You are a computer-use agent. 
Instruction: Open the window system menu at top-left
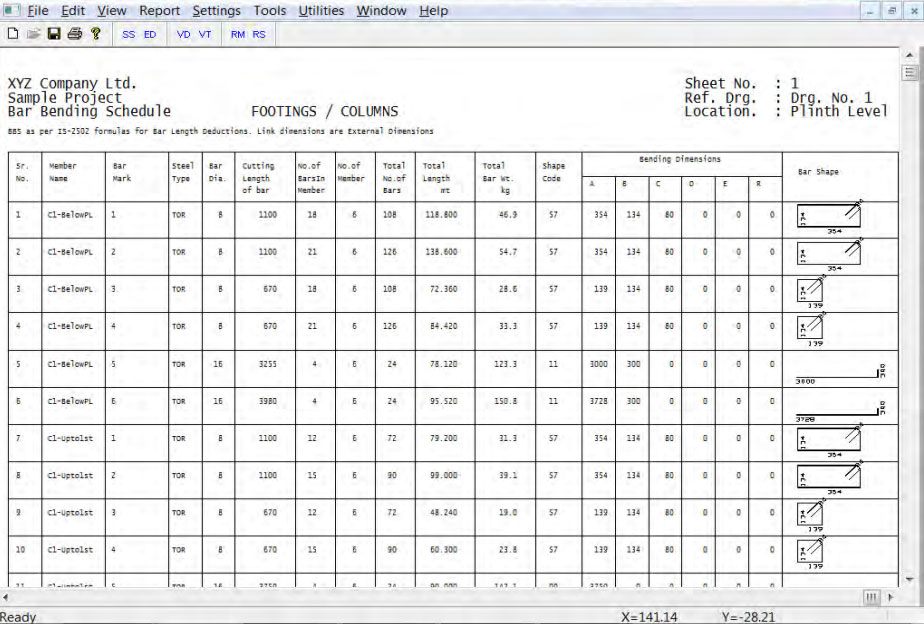point(9,11)
